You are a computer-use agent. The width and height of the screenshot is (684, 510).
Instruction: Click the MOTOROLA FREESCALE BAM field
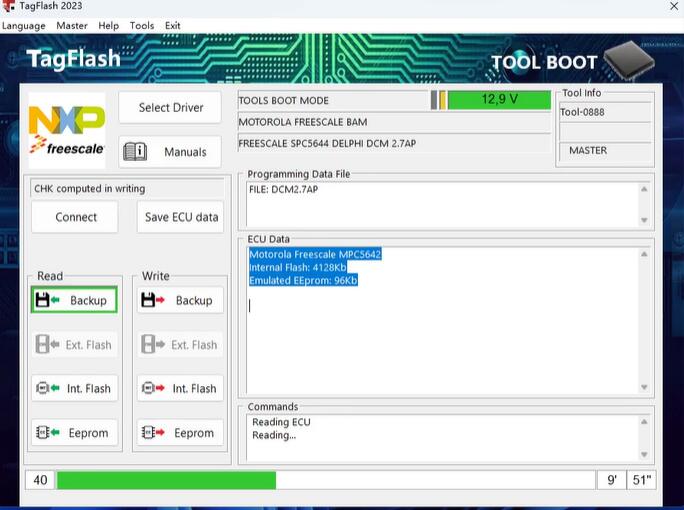394,122
